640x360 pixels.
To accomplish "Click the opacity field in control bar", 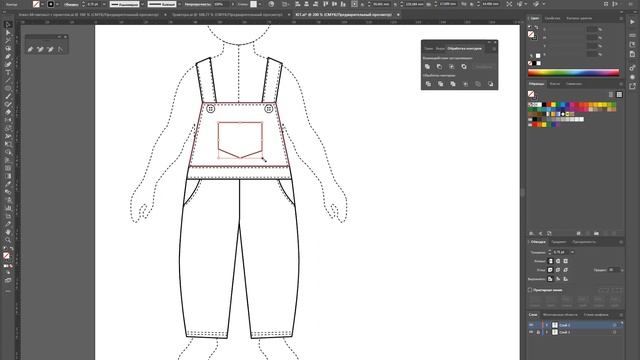I will click(220, 4).
